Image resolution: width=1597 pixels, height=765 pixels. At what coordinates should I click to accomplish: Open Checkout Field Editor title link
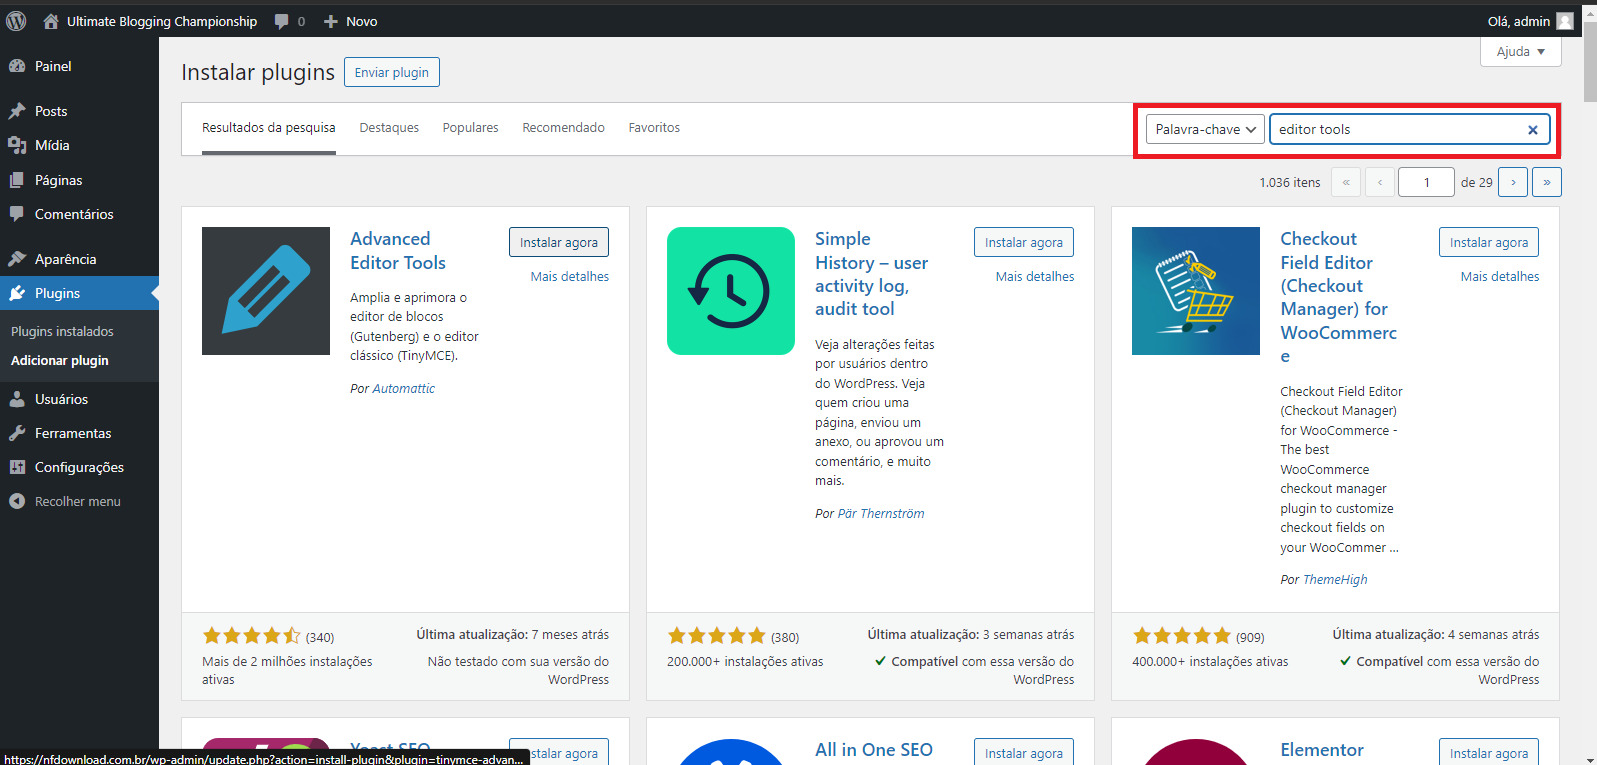pos(1338,297)
